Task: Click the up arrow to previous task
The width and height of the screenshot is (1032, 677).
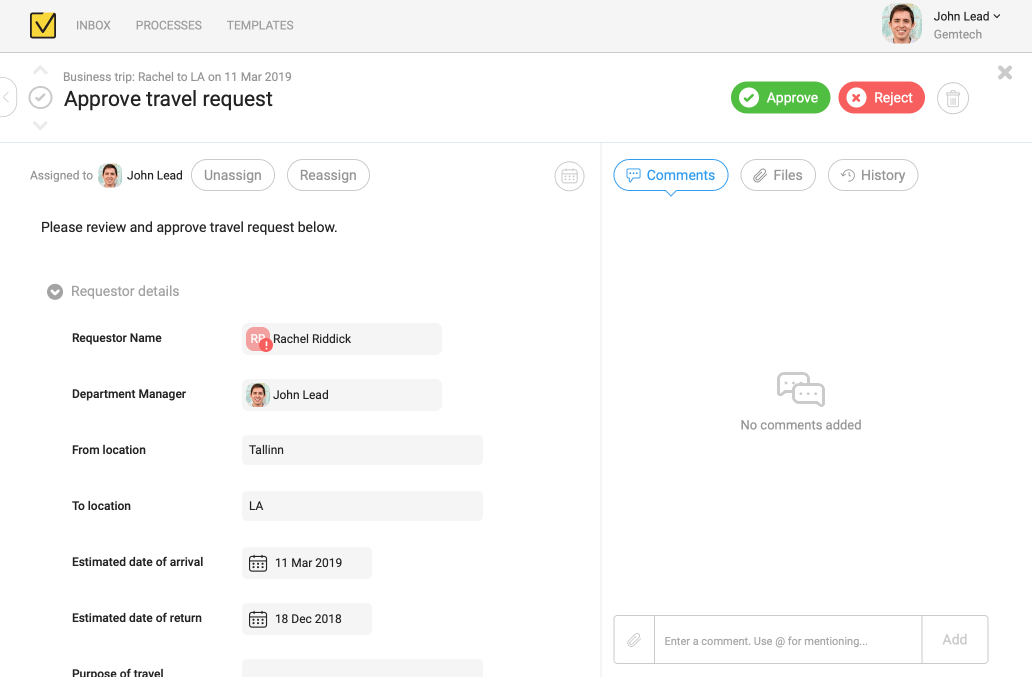Action: 40,71
